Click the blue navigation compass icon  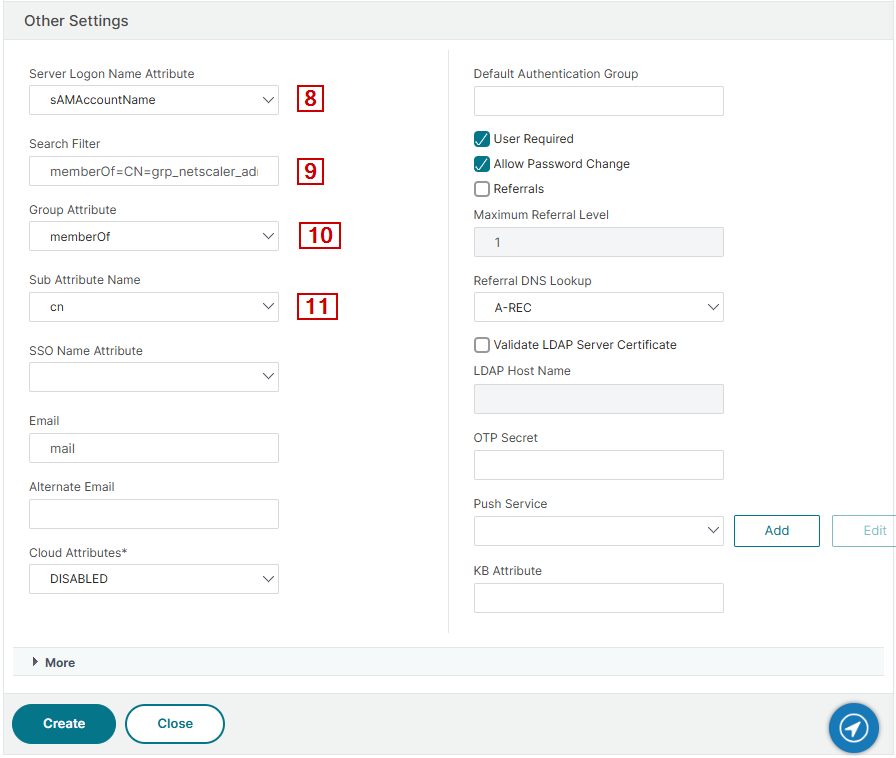click(x=853, y=728)
